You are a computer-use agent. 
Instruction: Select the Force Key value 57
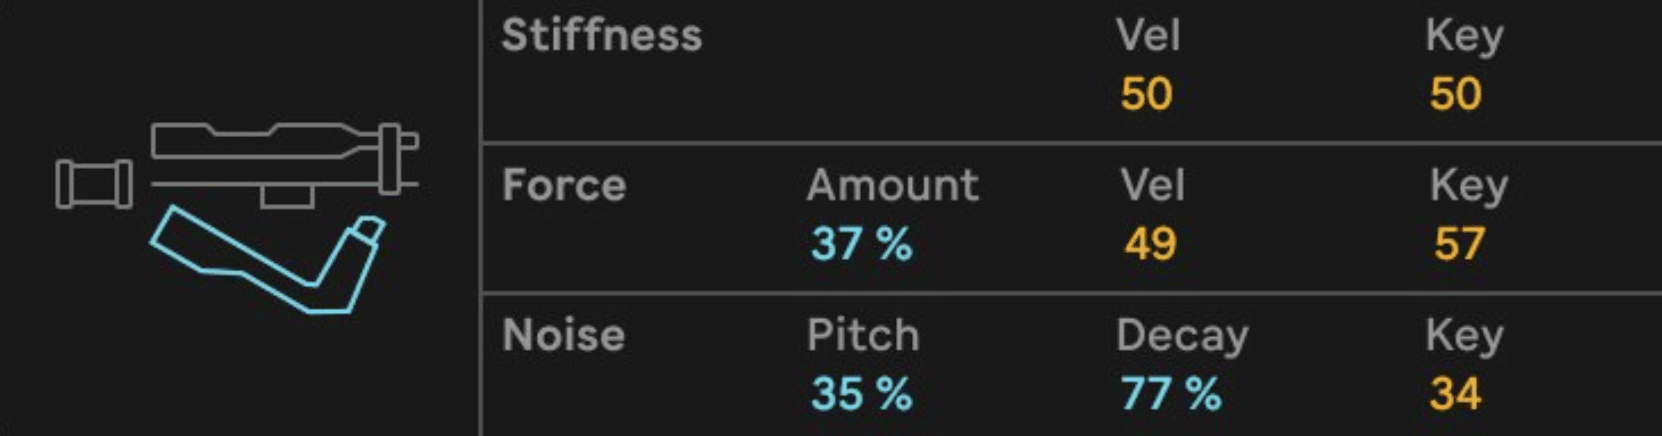pyautogui.click(x=1460, y=244)
